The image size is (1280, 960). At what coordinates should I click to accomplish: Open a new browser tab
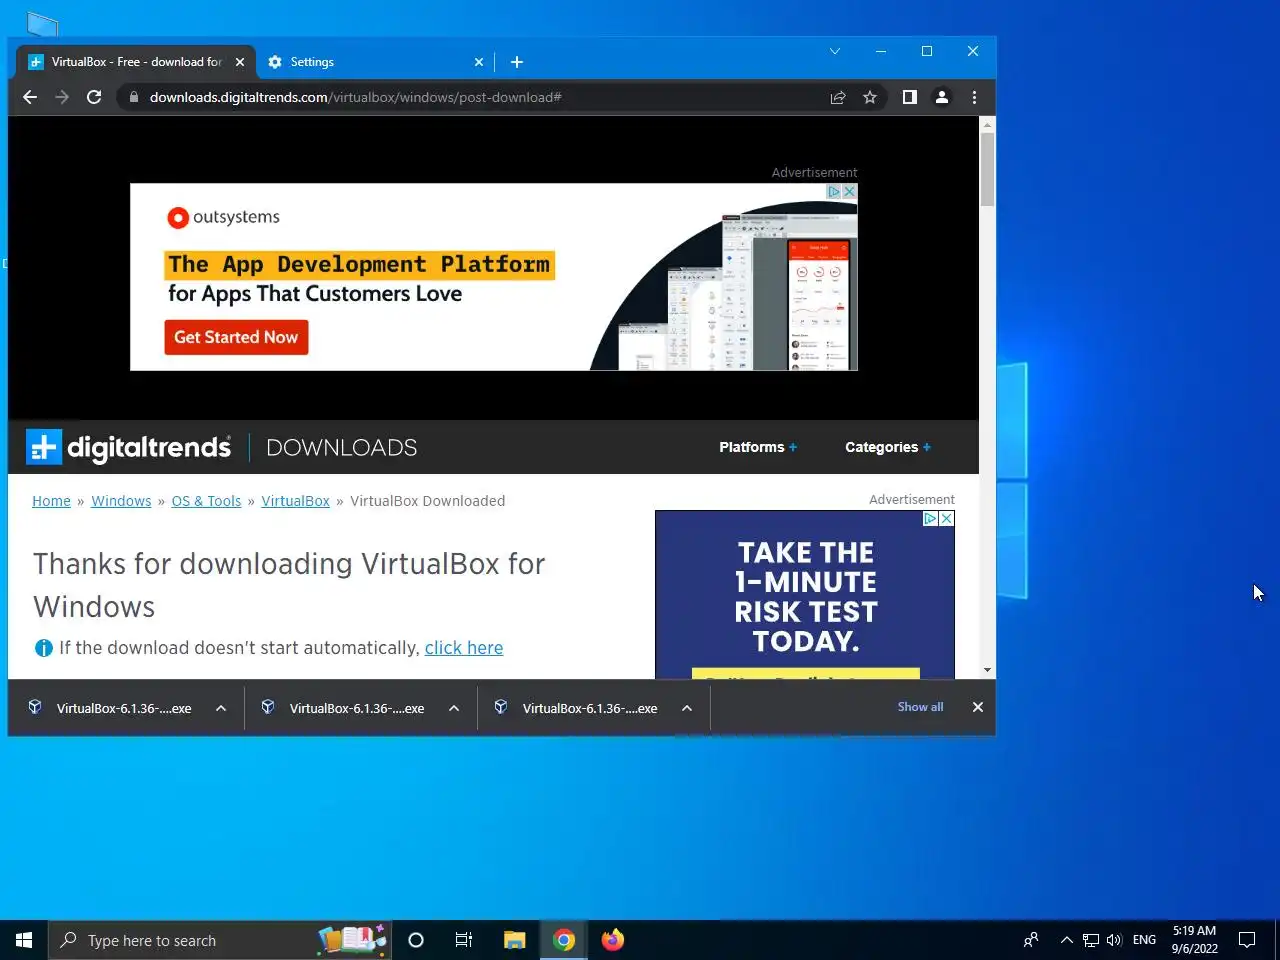click(516, 62)
